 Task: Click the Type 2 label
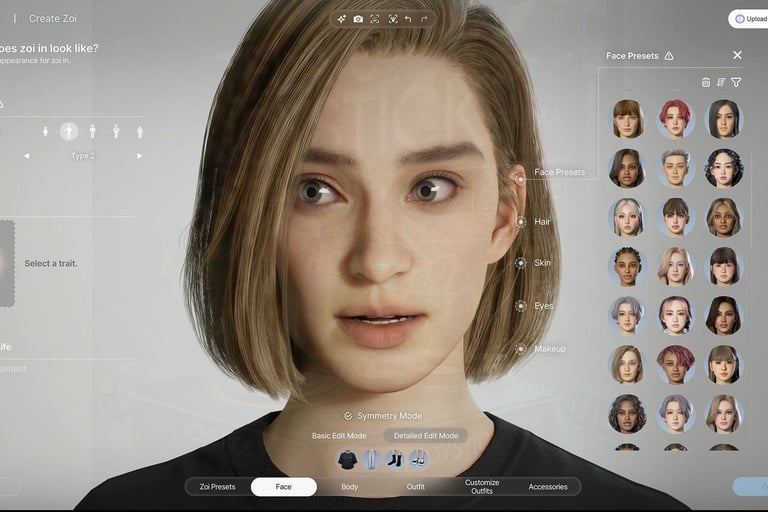coord(83,156)
